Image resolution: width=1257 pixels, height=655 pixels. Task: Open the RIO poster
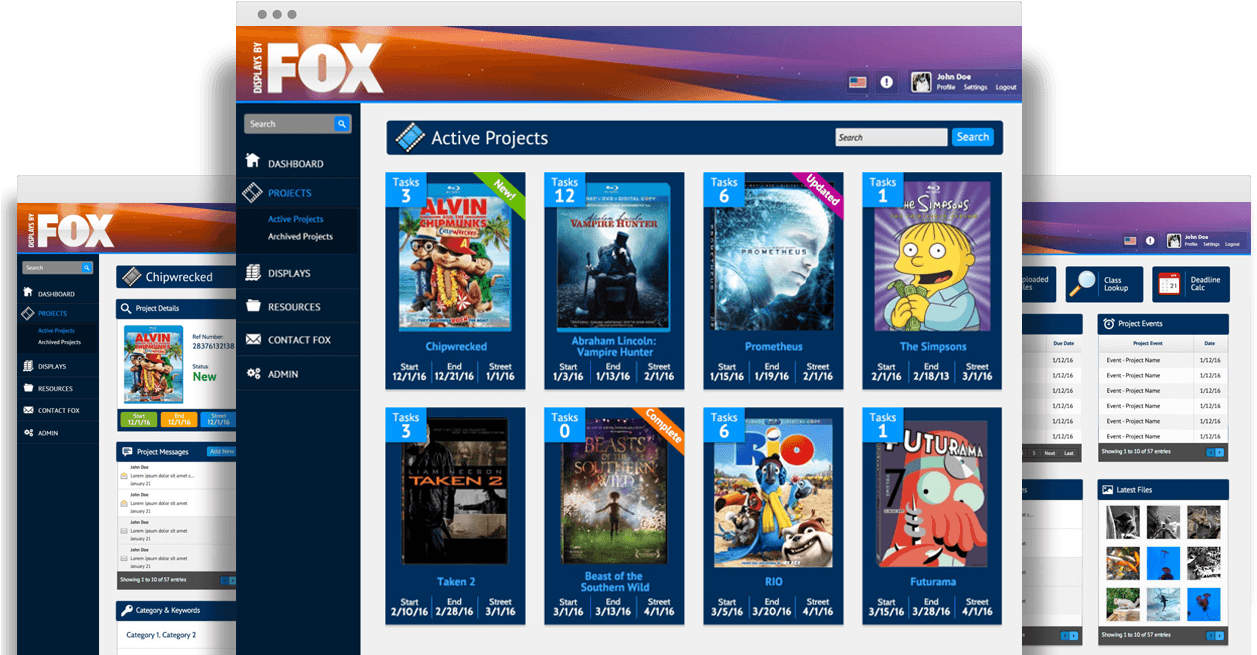[x=774, y=492]
